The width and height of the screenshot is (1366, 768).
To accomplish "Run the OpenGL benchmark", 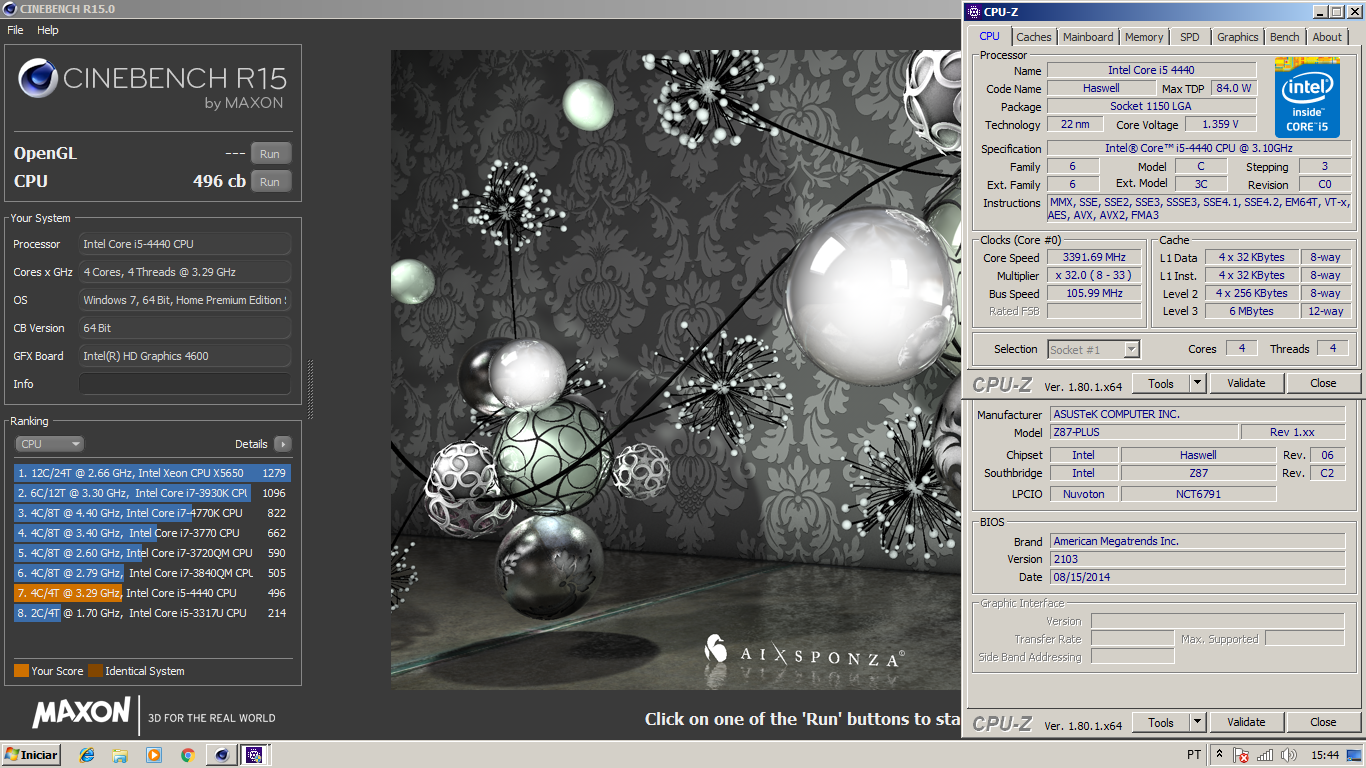I will 270,154.
